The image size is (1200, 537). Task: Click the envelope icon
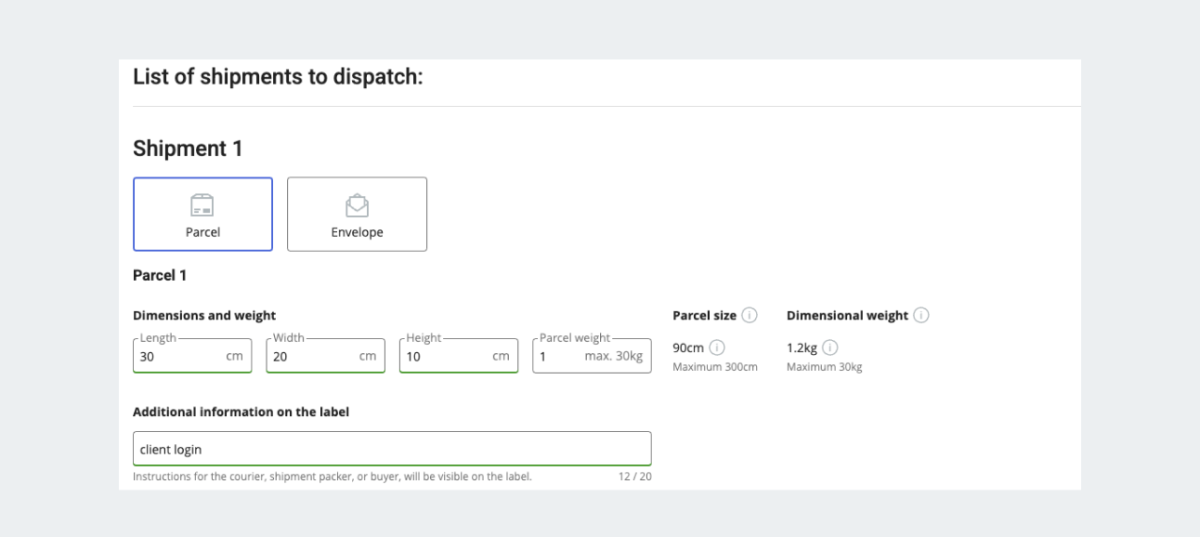click(x=357, y=206)
